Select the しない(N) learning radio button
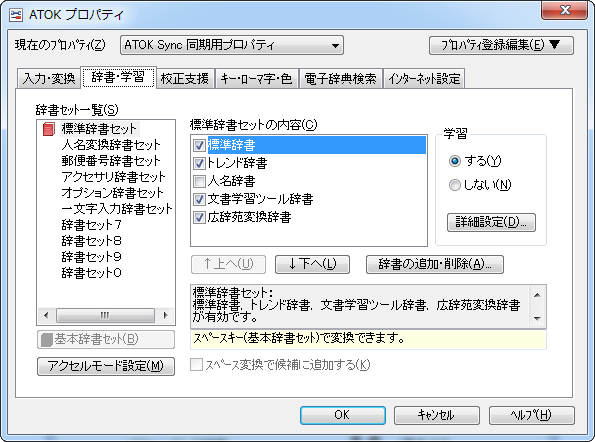This screenshot has width=595, height=442. tap(455, 185)
